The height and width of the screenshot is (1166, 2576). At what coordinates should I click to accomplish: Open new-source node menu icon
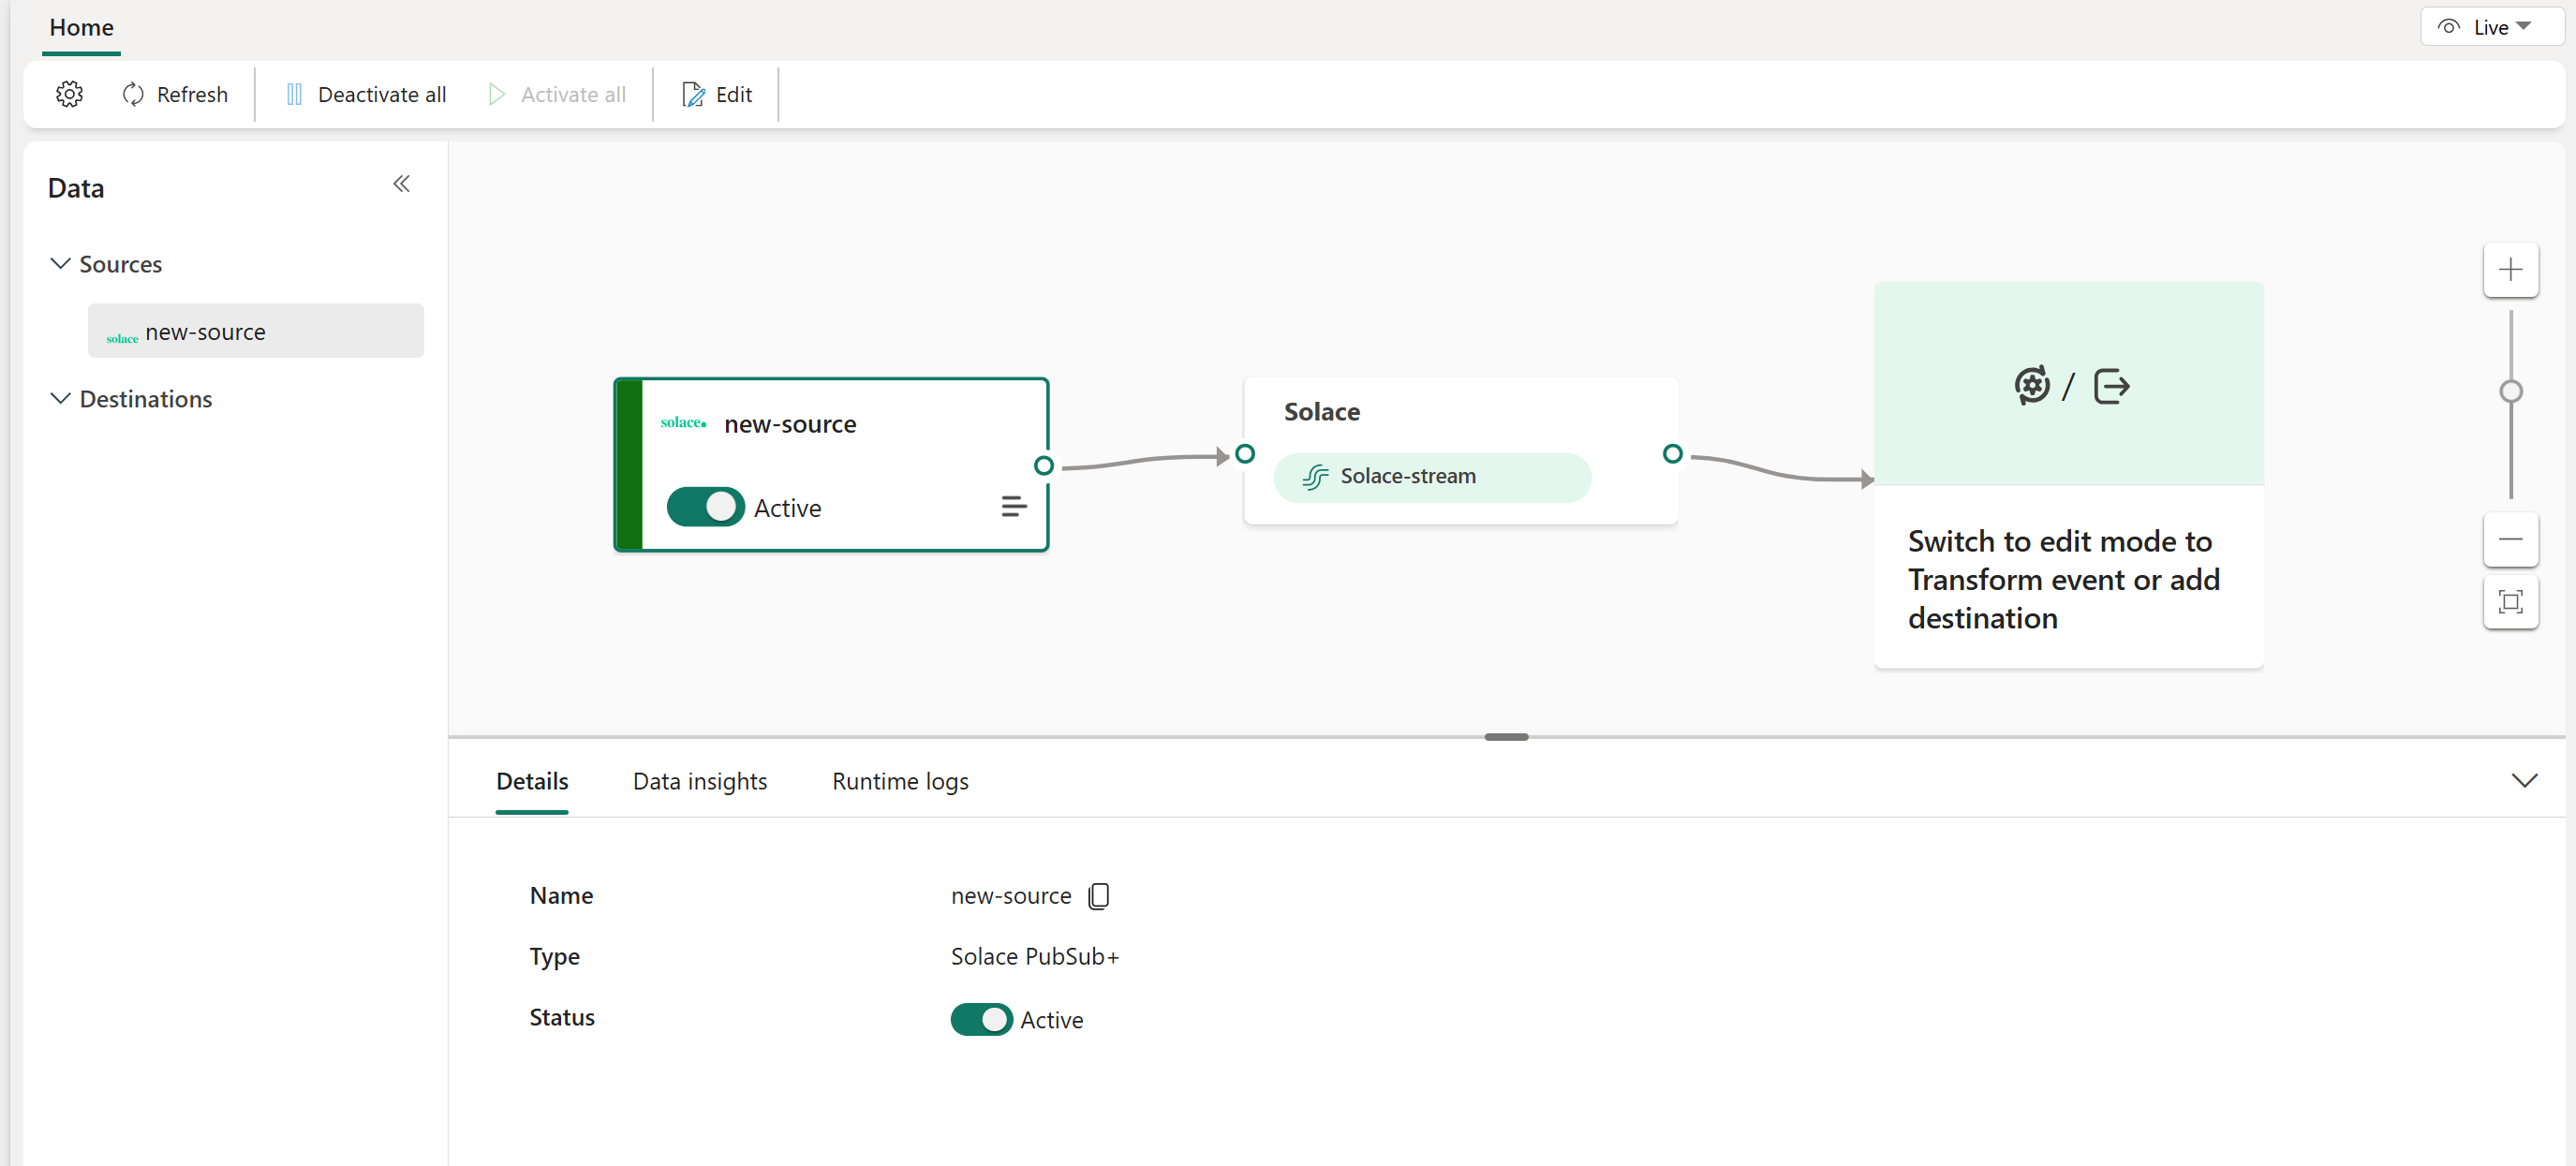pyautogui.click(x=1013, y=507)
